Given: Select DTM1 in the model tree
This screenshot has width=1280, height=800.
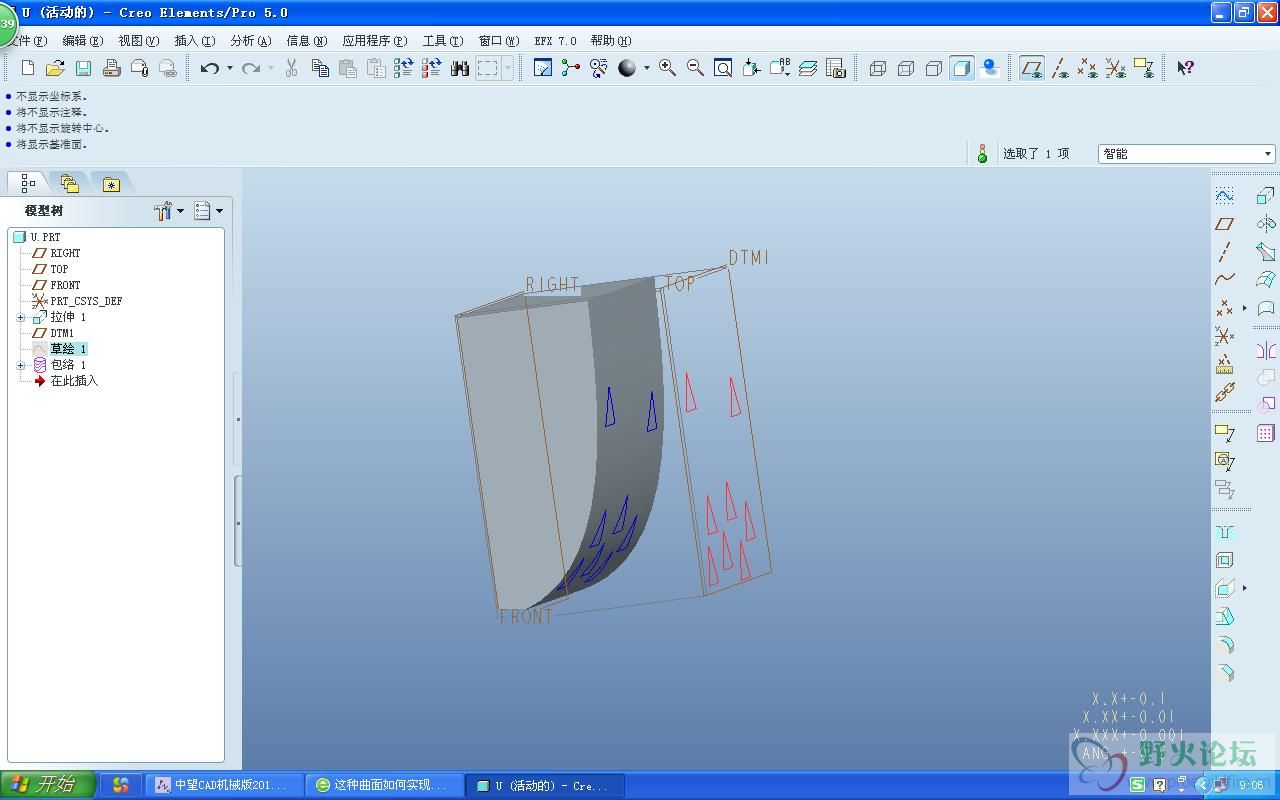Looking at the screenshot, I should (x=62, y=333).
